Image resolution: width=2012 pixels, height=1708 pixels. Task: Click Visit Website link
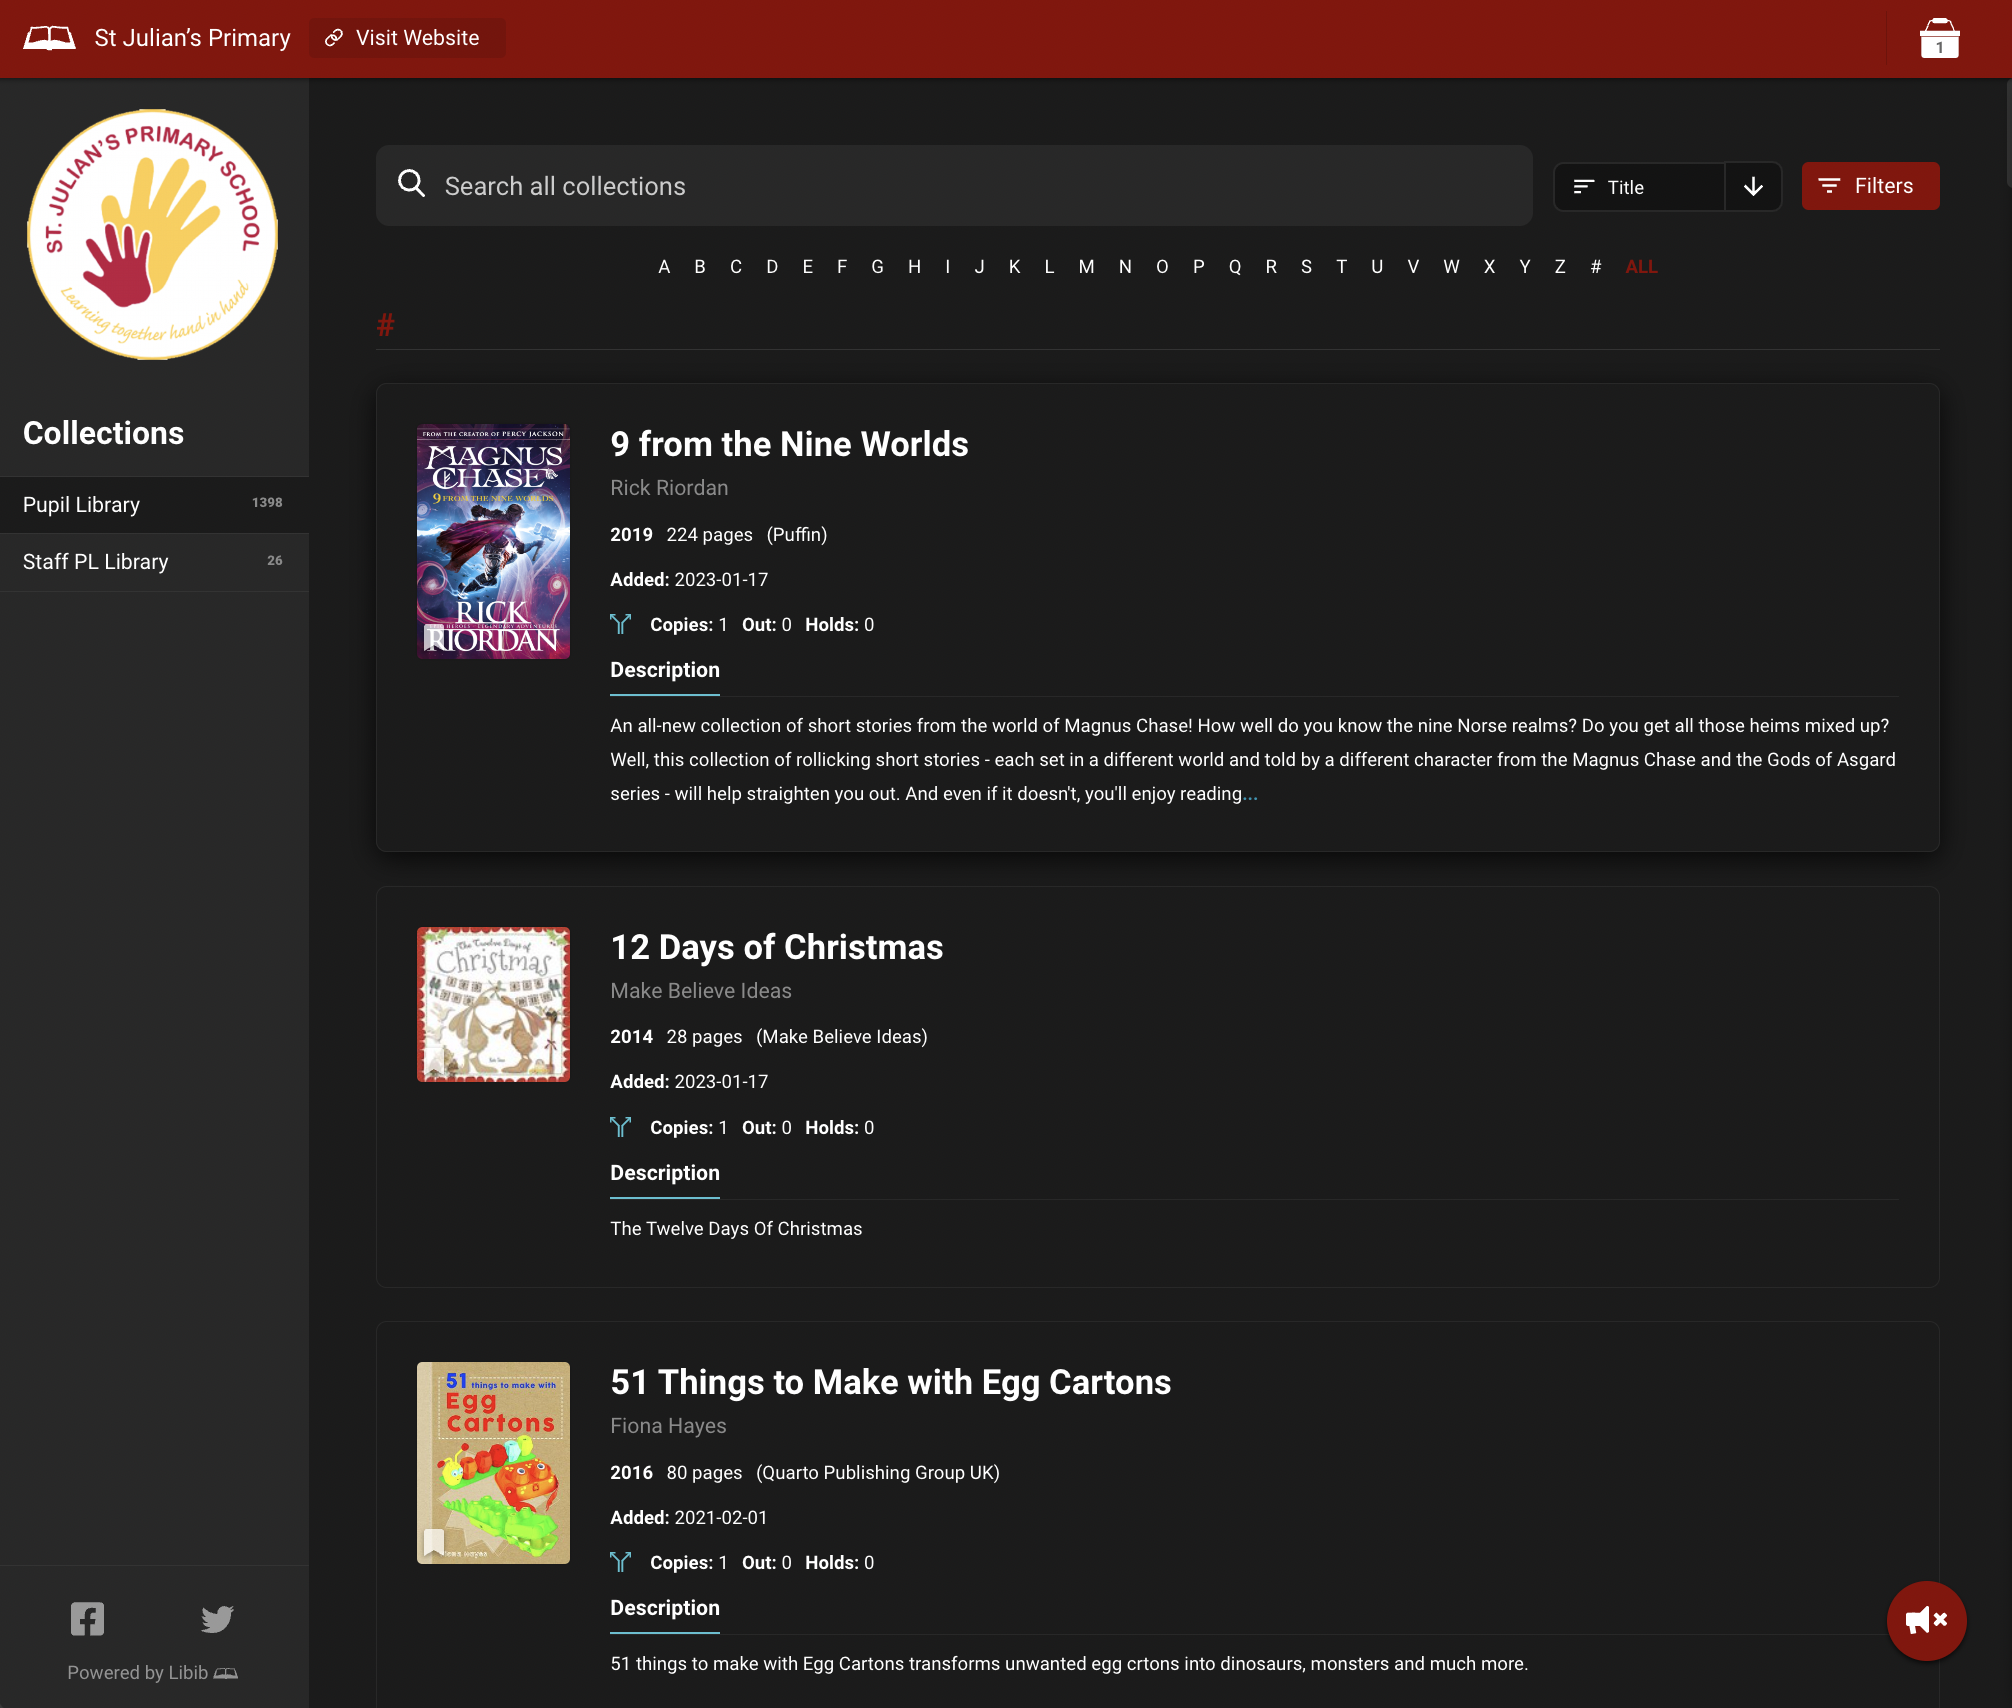click(x=405, y=38)
